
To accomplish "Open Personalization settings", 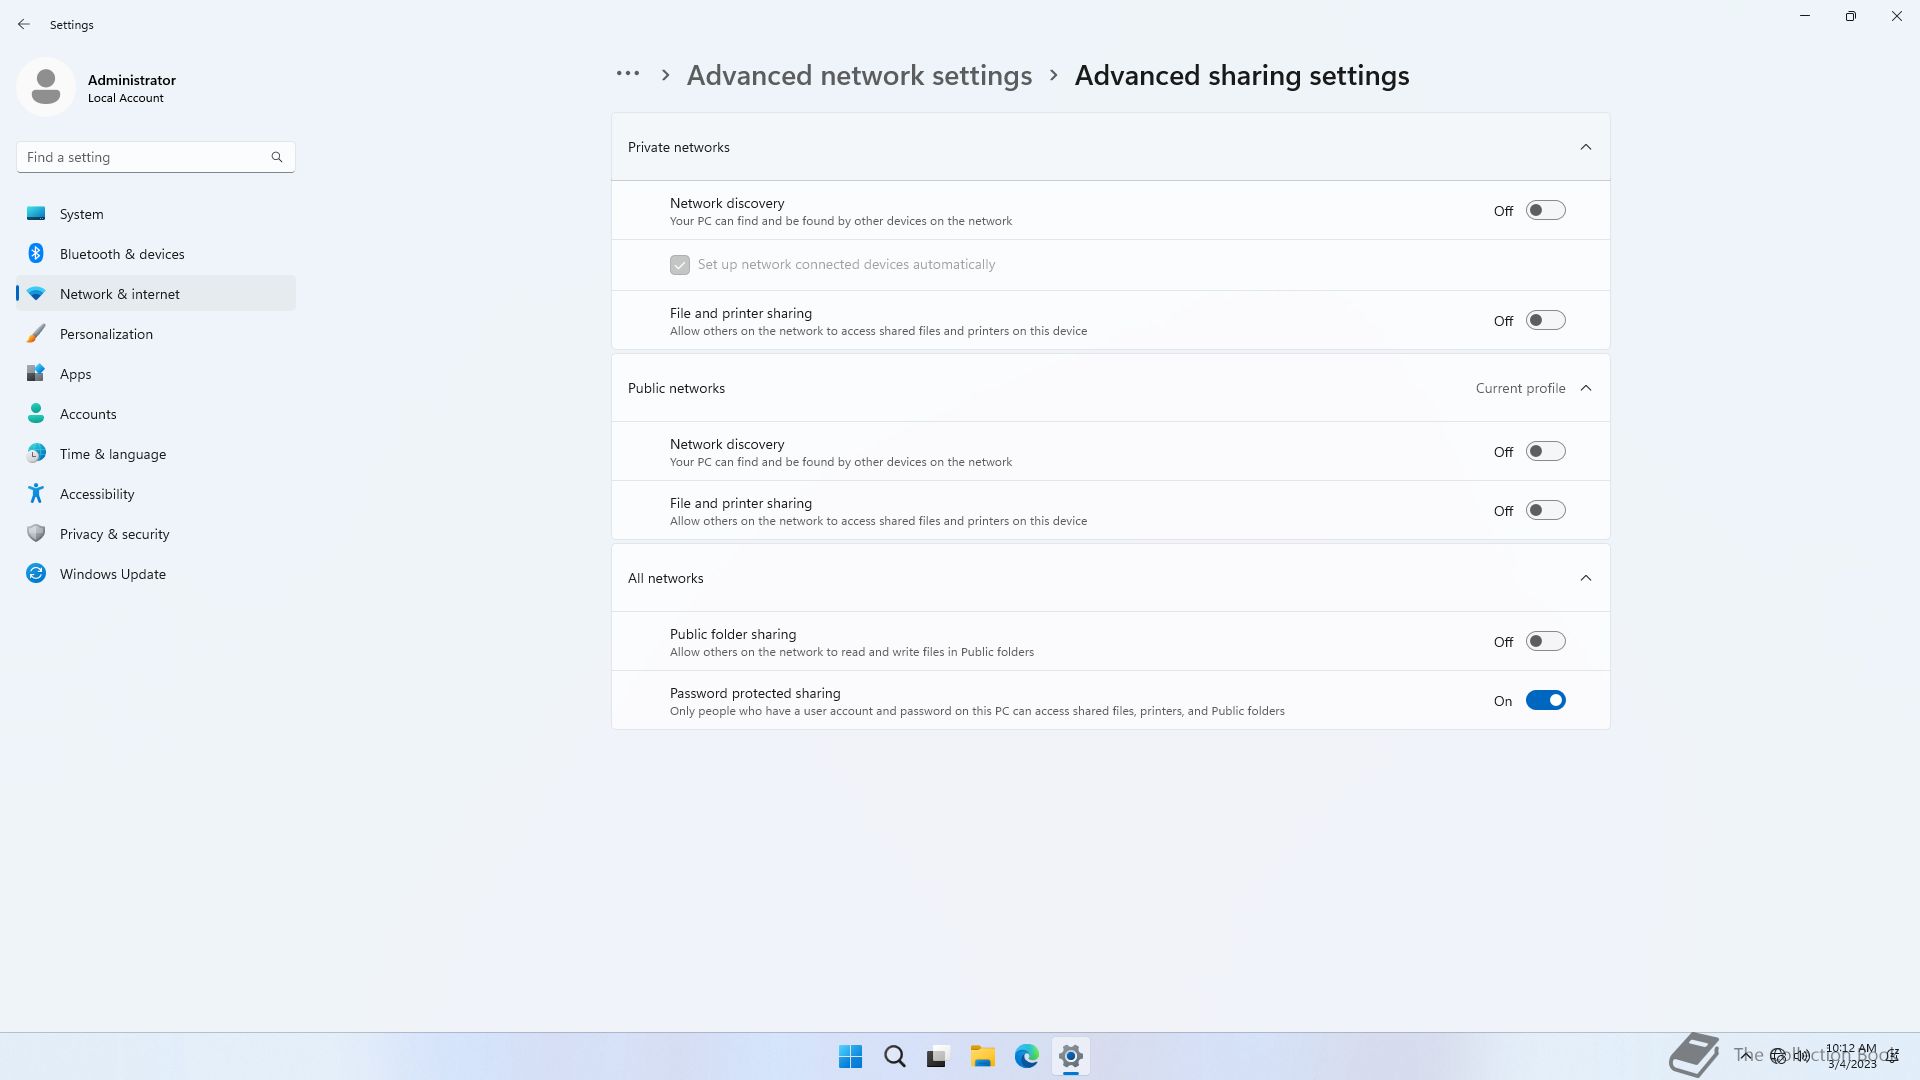I will tap(106, 334).
